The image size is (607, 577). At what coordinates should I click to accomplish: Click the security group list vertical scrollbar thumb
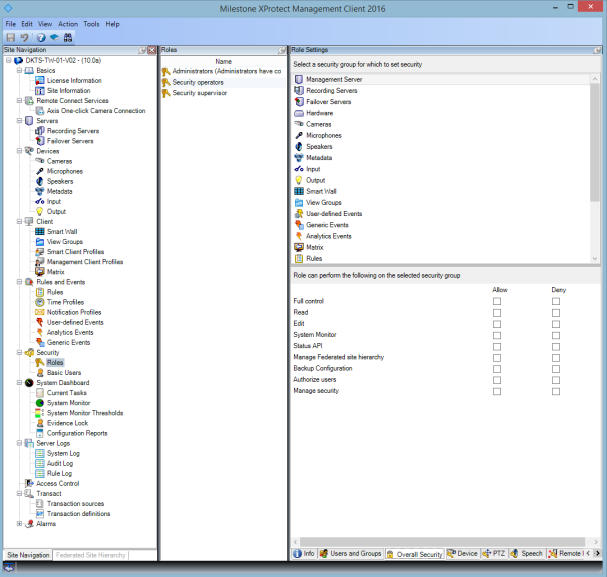[x=595, y=142]
